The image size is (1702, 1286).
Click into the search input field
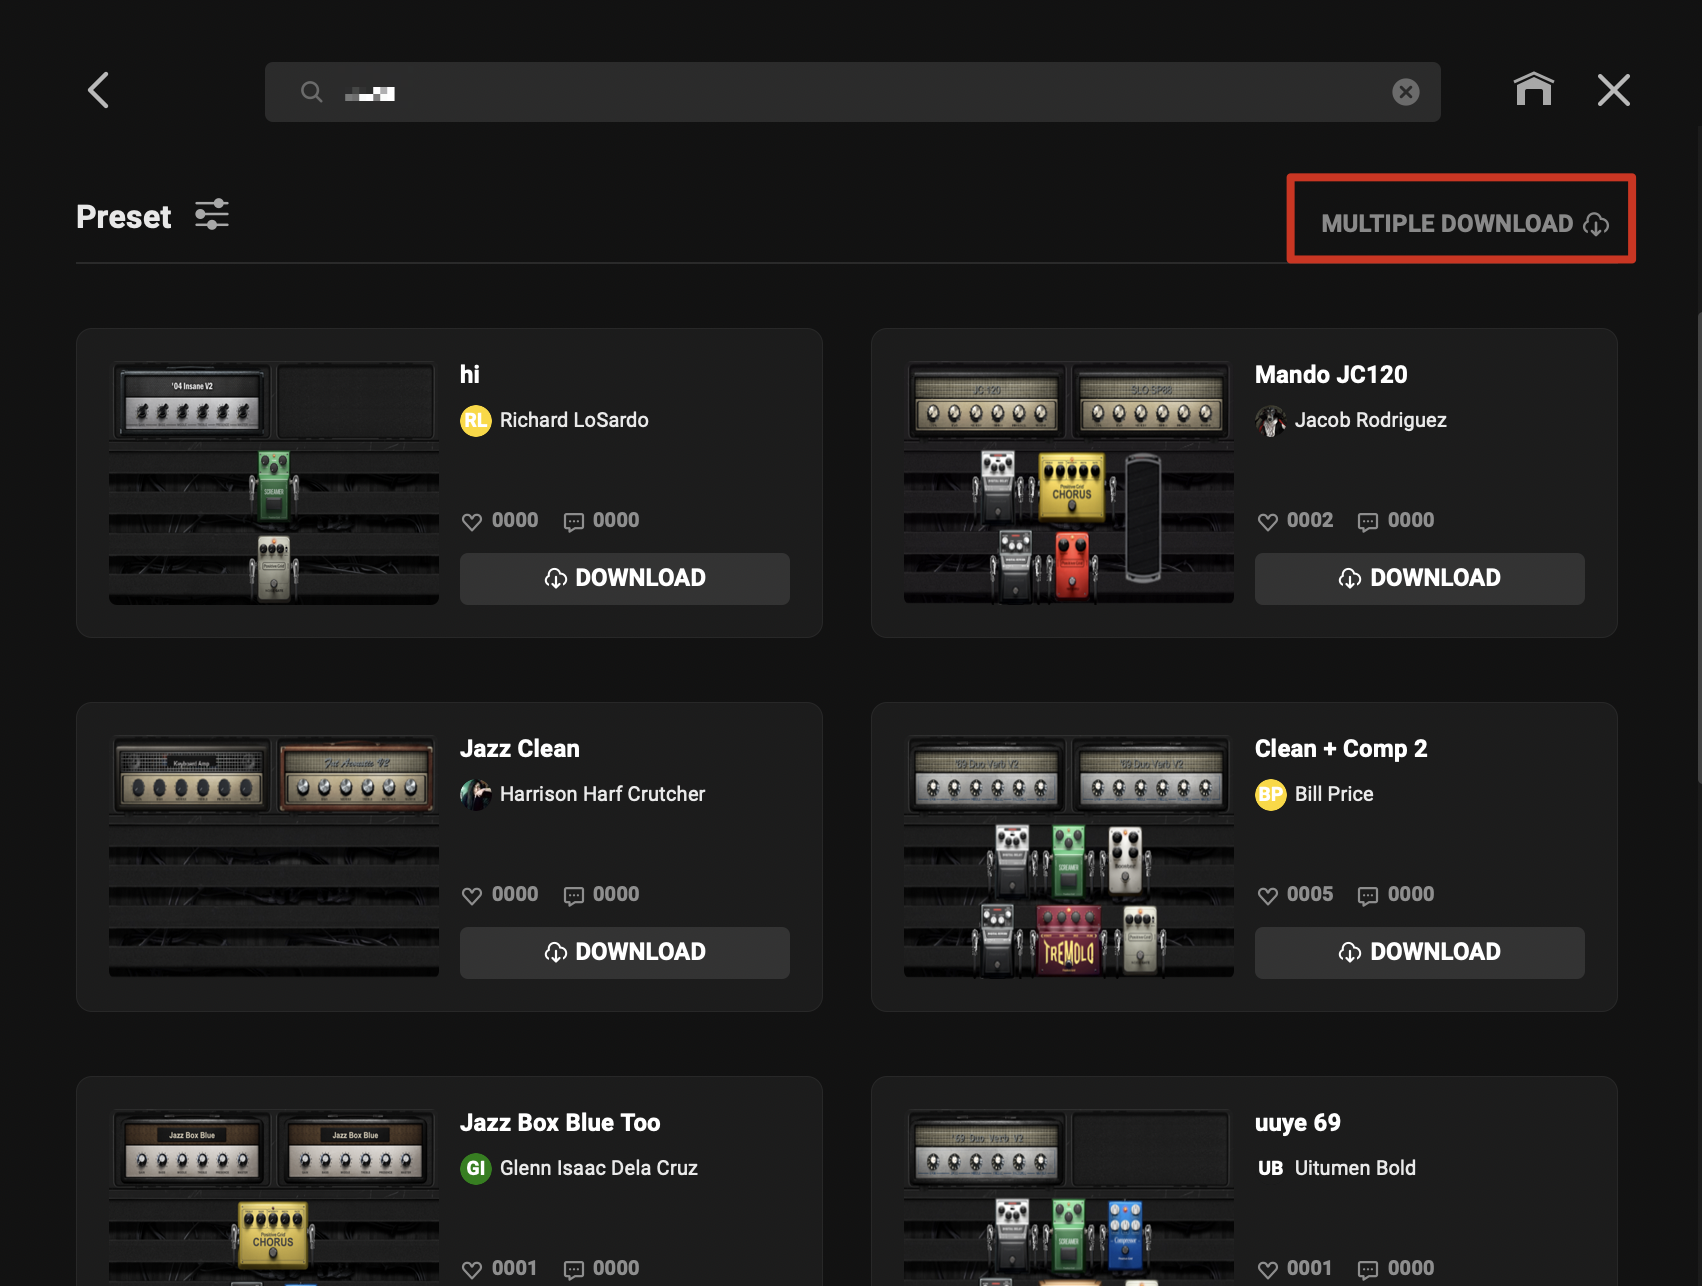tap(852, 92)
